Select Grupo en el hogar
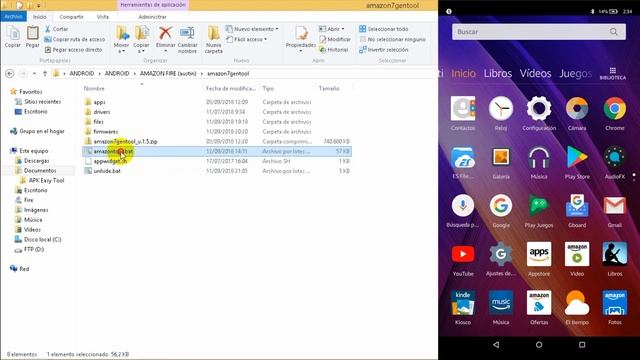Image resolution: width=640 pixels, height=360 pixels. pyautogui.click(x=42, y=131)
